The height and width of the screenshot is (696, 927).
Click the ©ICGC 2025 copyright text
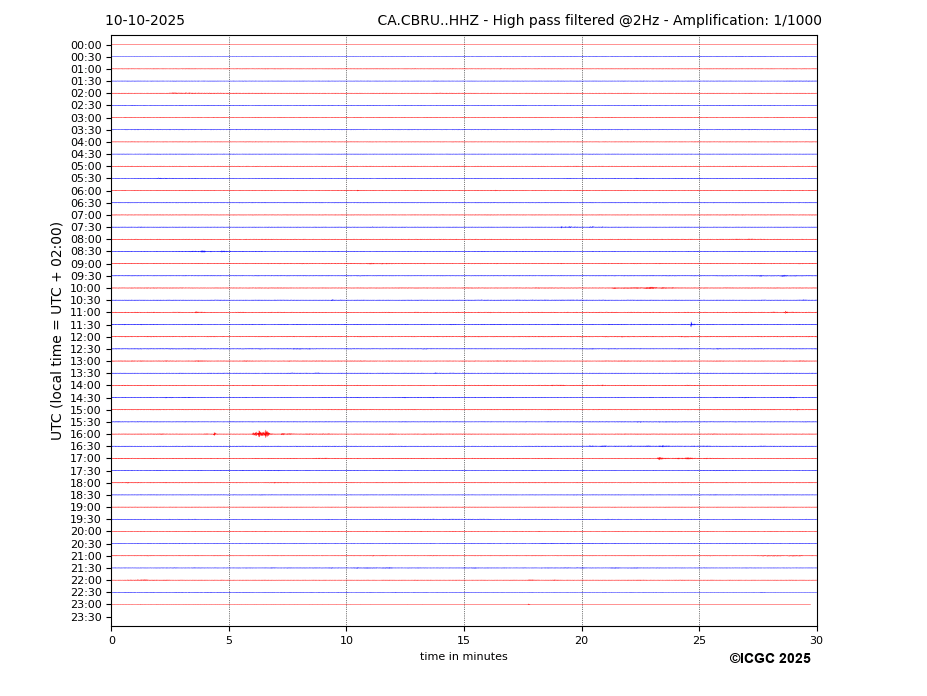(769, 659)
